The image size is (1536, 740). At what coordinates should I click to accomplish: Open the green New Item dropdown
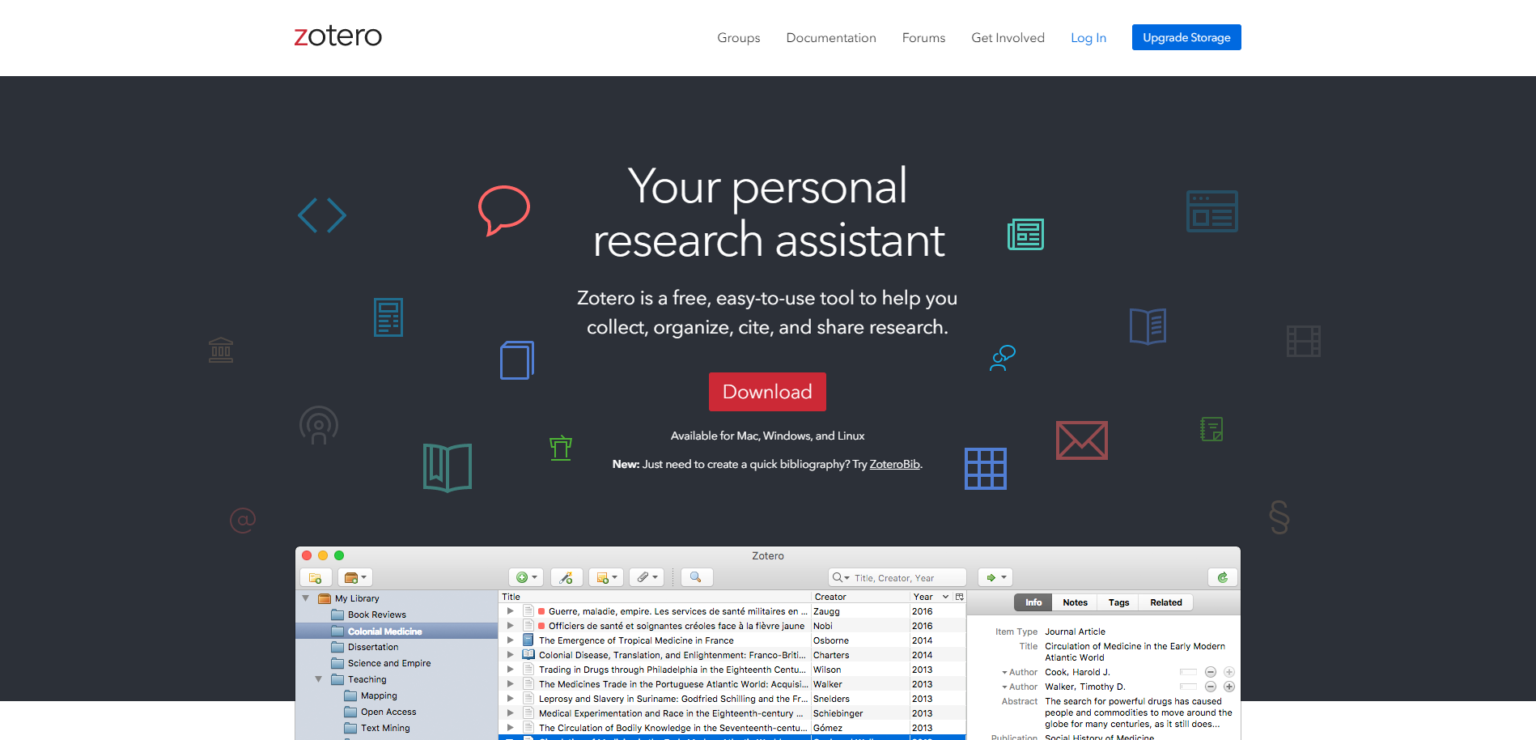point(526,577)
